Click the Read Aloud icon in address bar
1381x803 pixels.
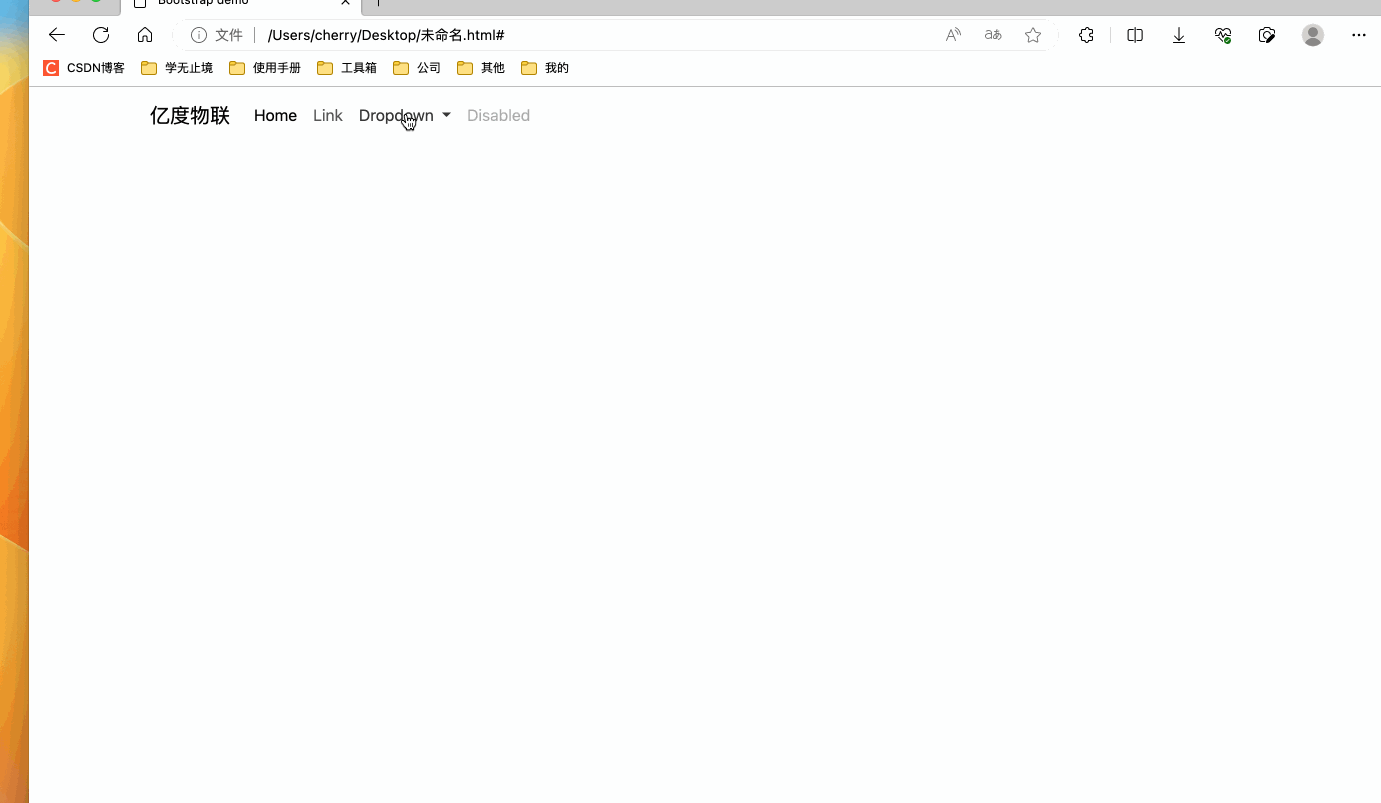tap(953, 35)
